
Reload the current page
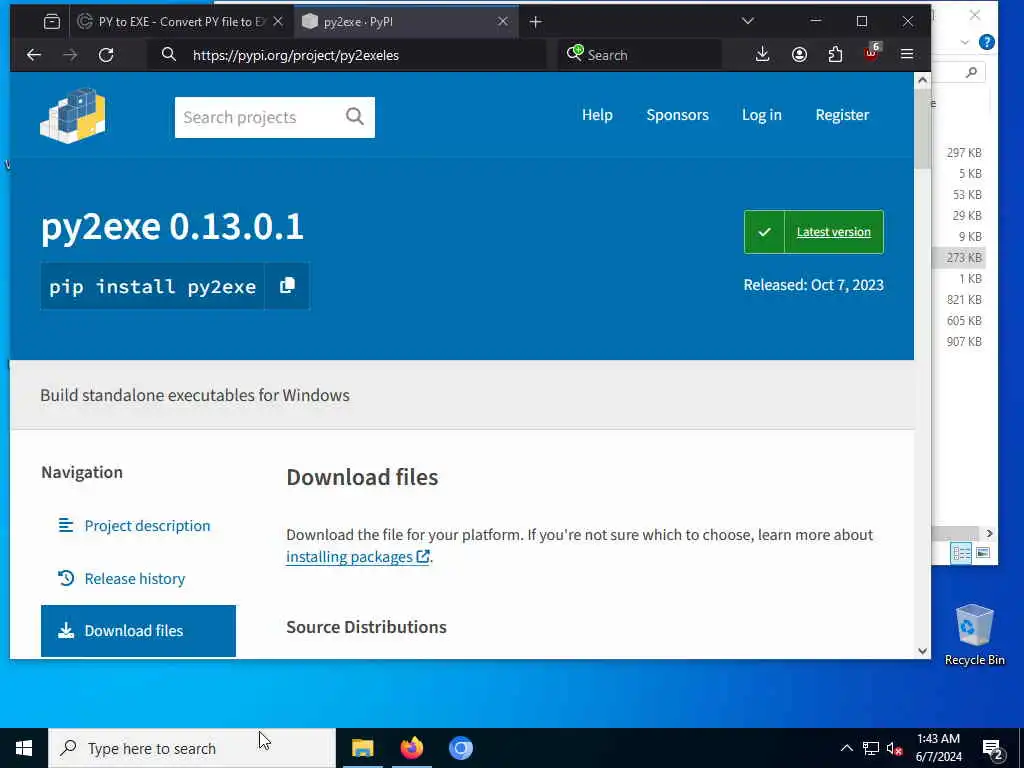click(106, 55)
